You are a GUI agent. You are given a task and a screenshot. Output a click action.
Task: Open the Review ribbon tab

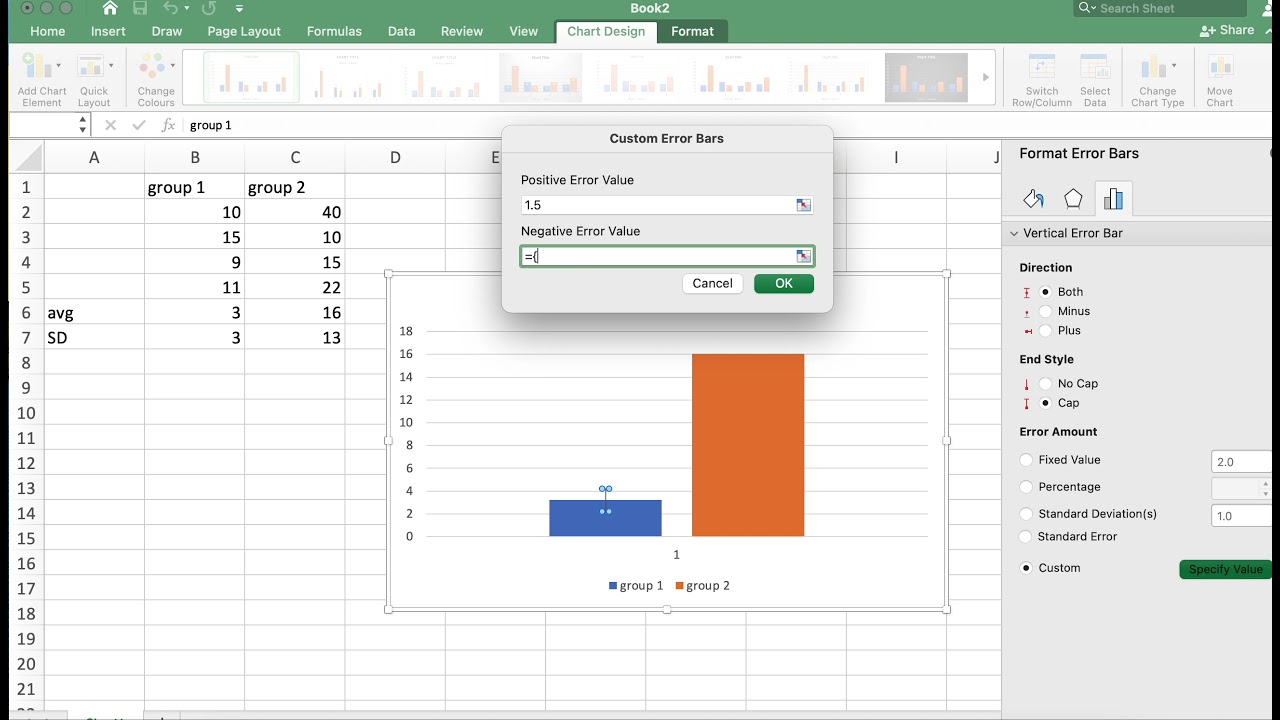[462, 31]
